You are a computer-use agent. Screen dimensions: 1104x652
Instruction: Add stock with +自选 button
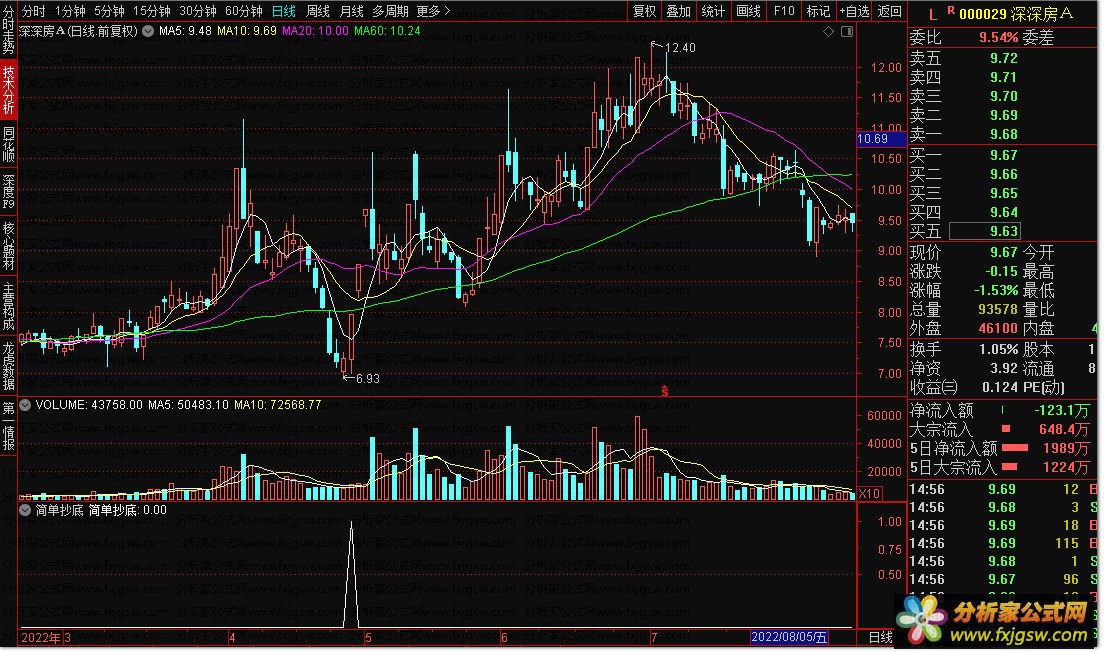tap(854, 11)
